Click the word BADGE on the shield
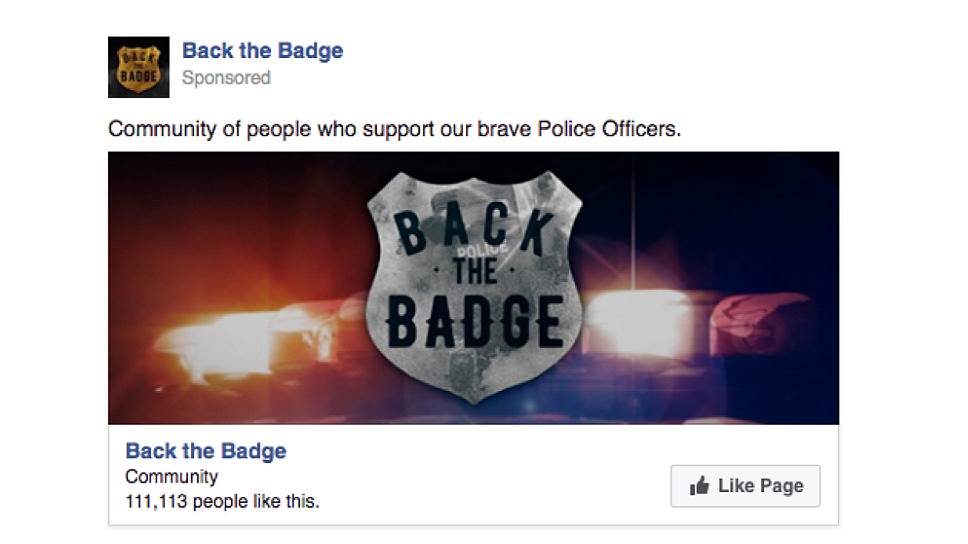Viewport: 968px width, 544px height. [474, 321]
